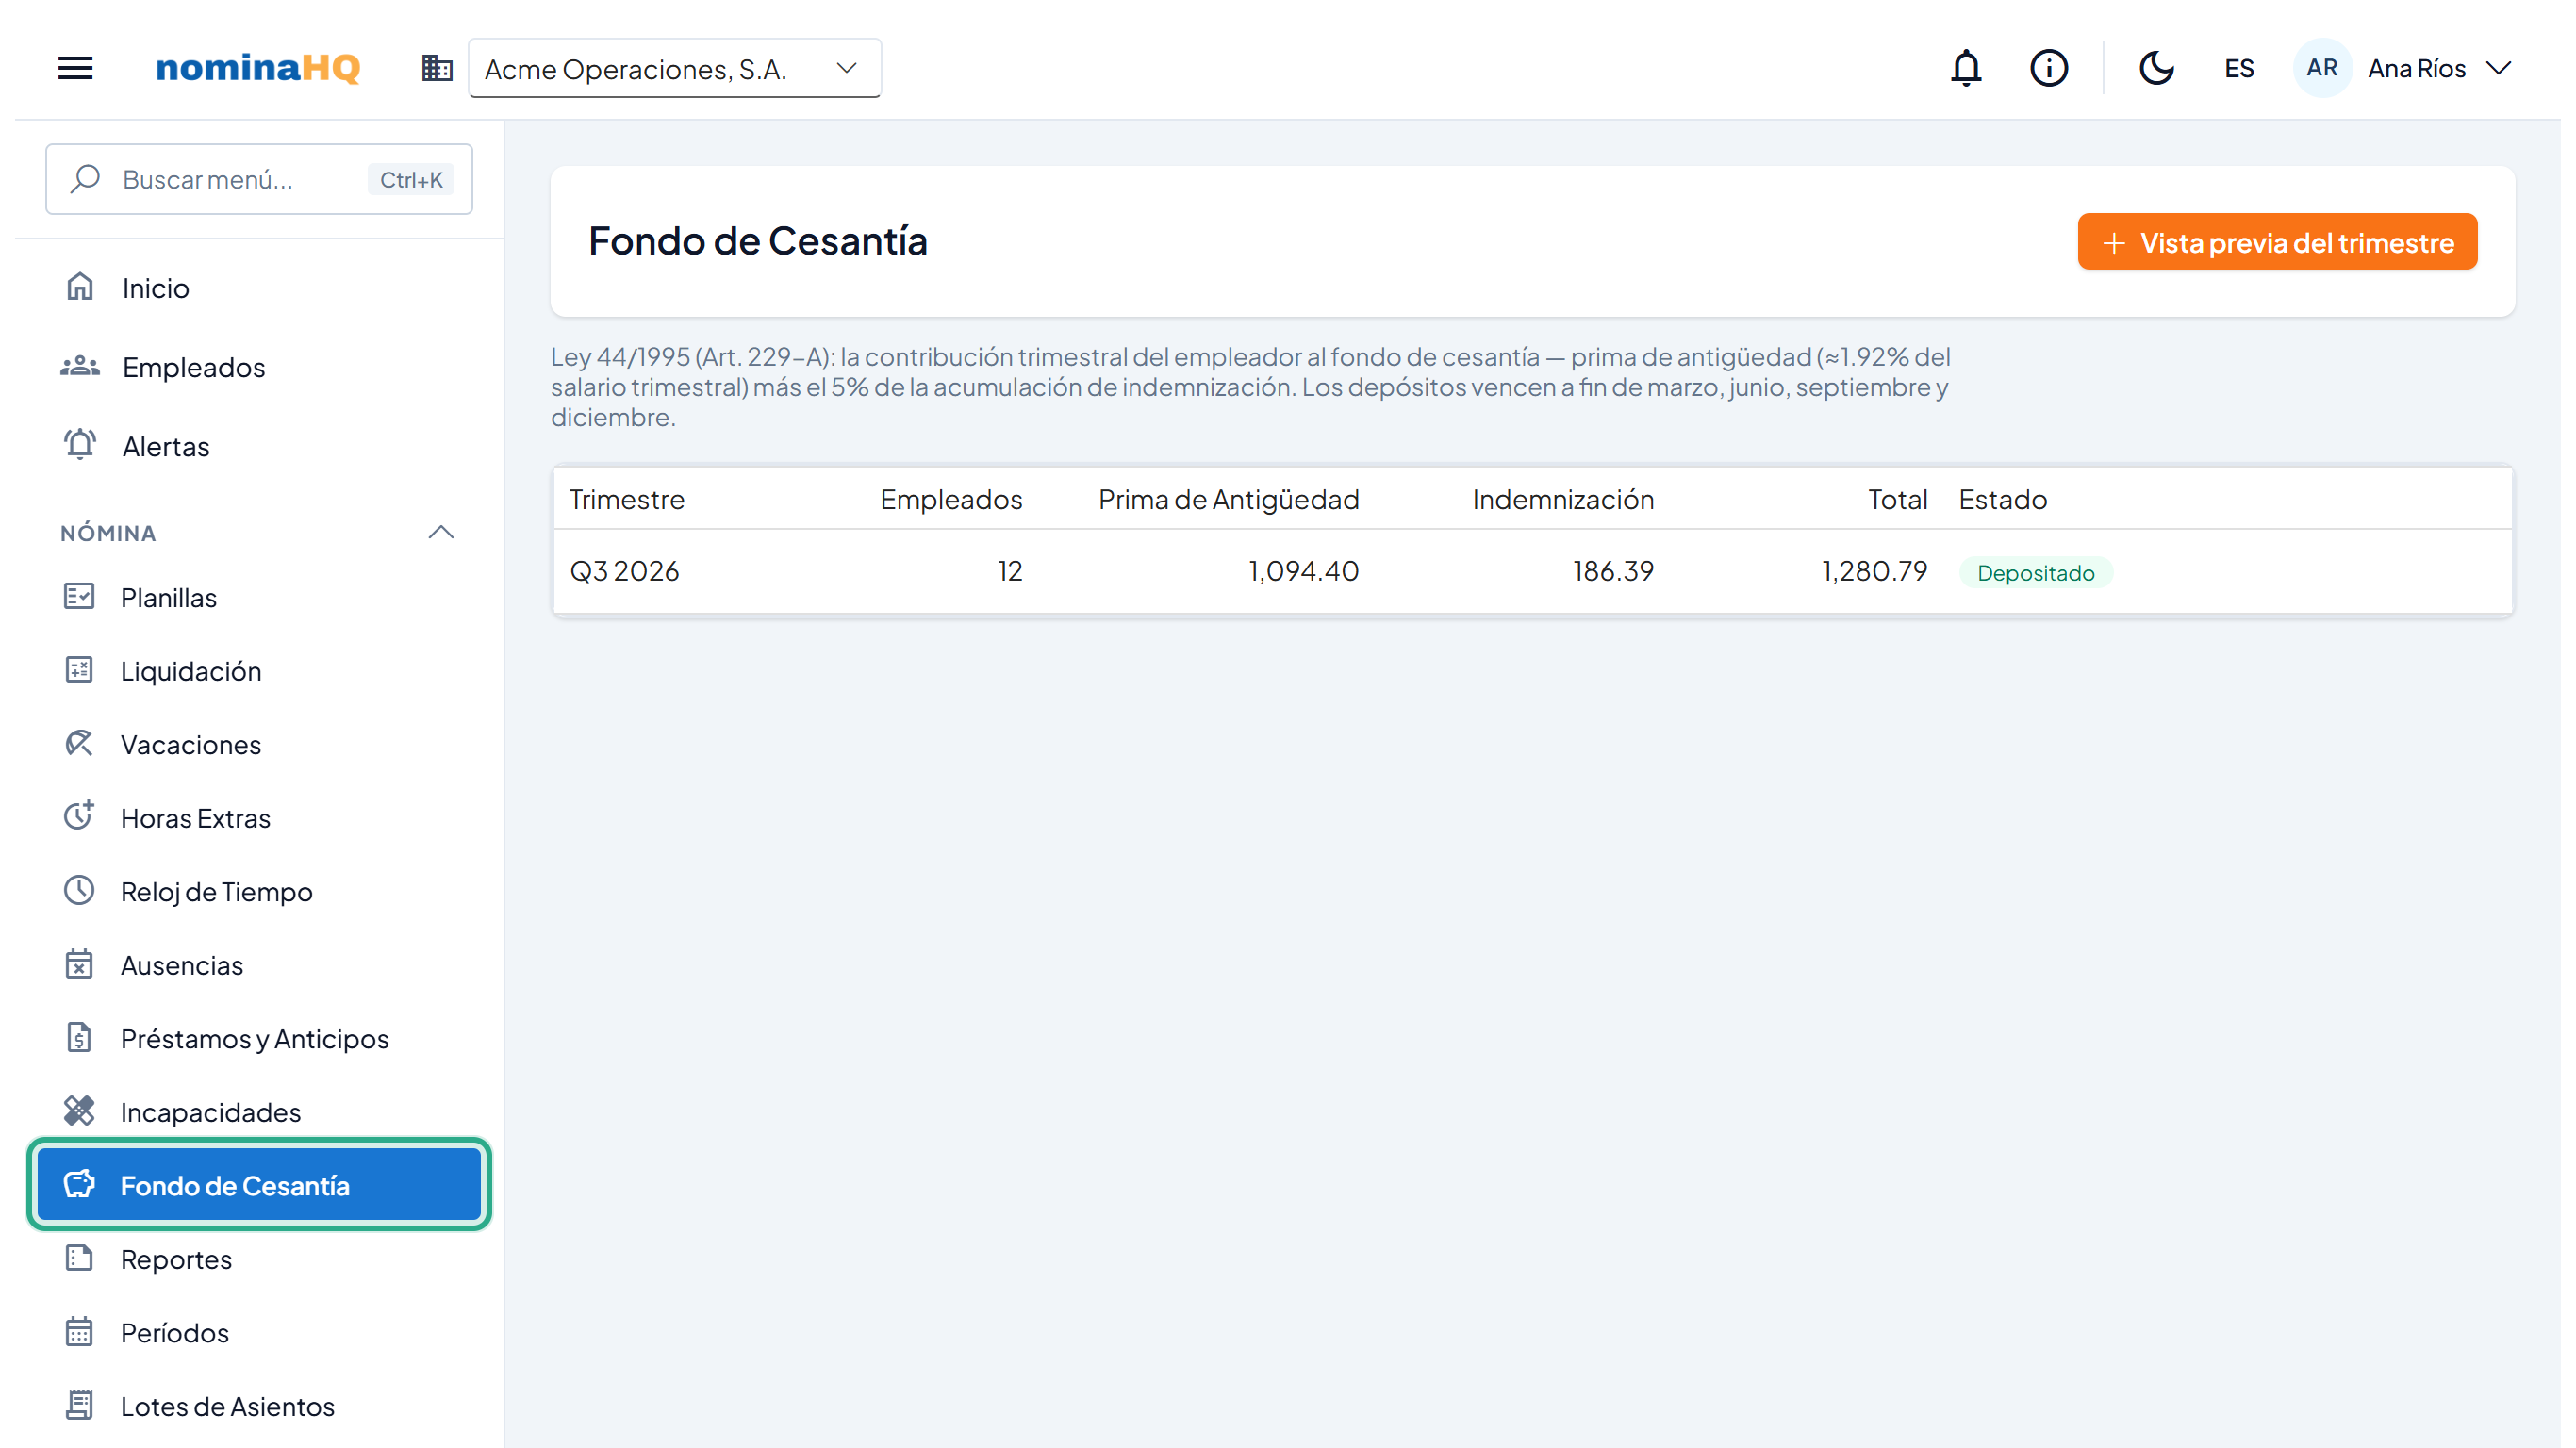The height and width of the screenshot is (1448, 2576).
Task: Click the 1,094.40 prima value
Action: click(1303, 571)
